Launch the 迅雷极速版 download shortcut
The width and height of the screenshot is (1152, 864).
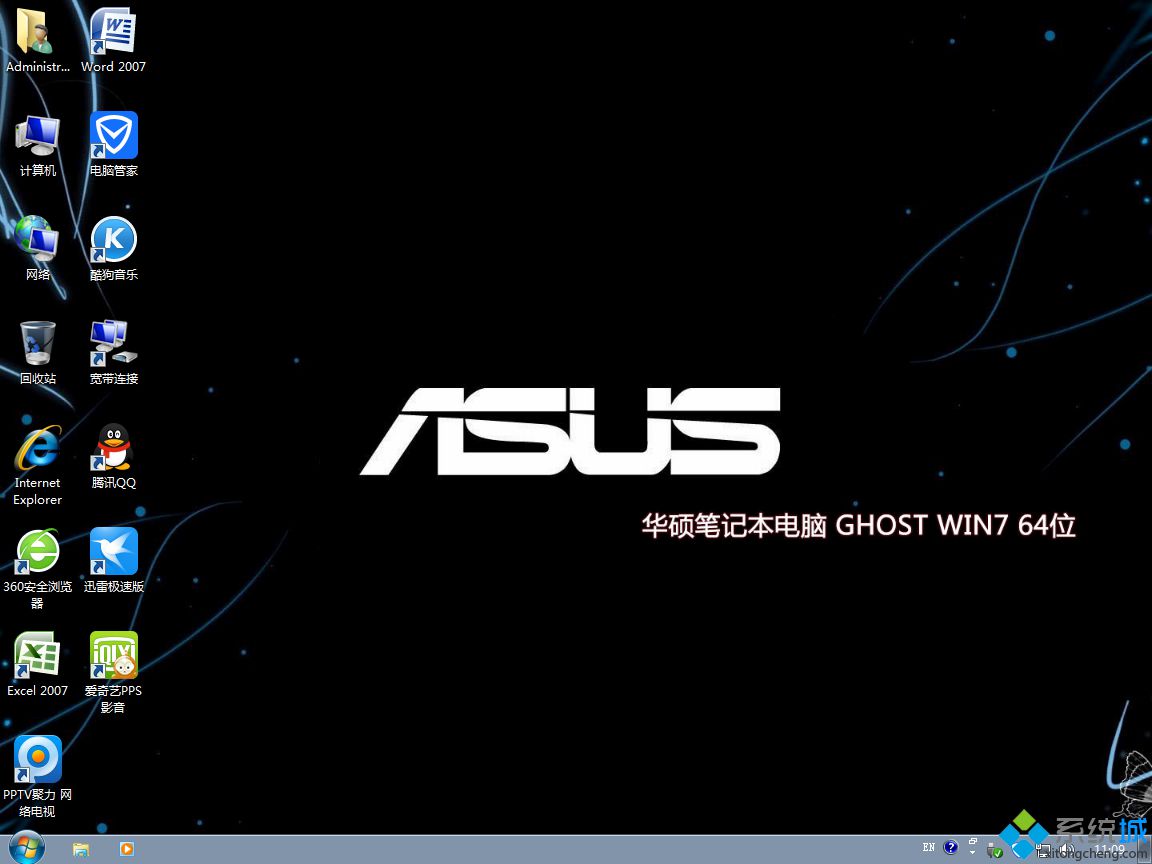[114, 561]
